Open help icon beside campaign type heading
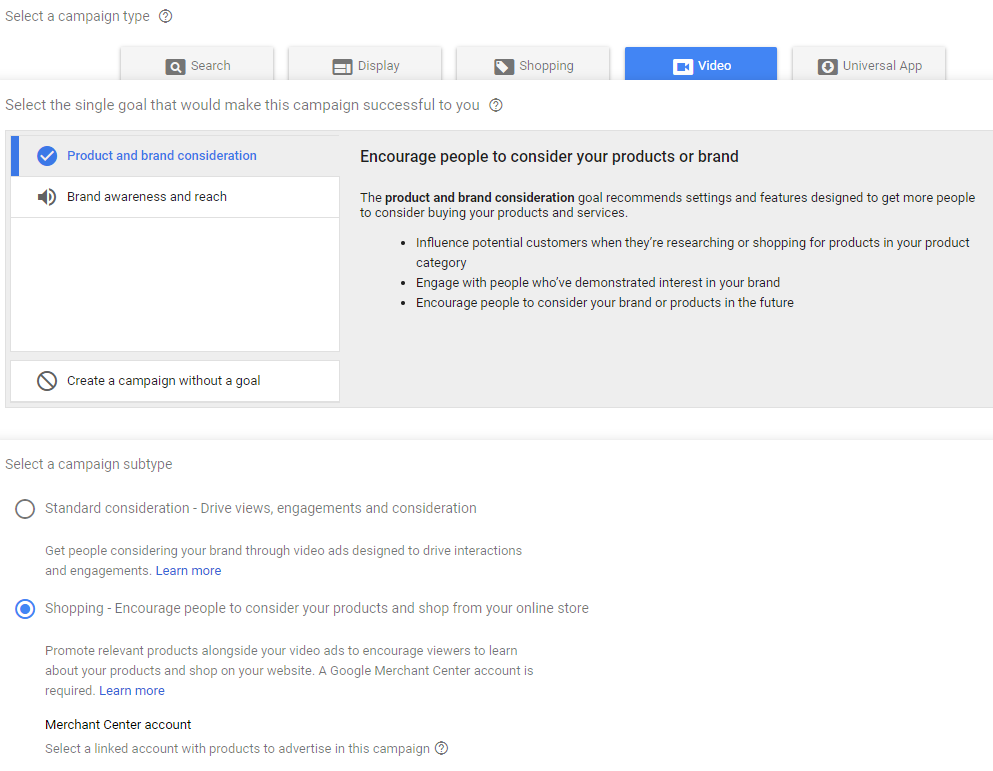This screenshot has height=771, width=993. [x=166, y=16]
